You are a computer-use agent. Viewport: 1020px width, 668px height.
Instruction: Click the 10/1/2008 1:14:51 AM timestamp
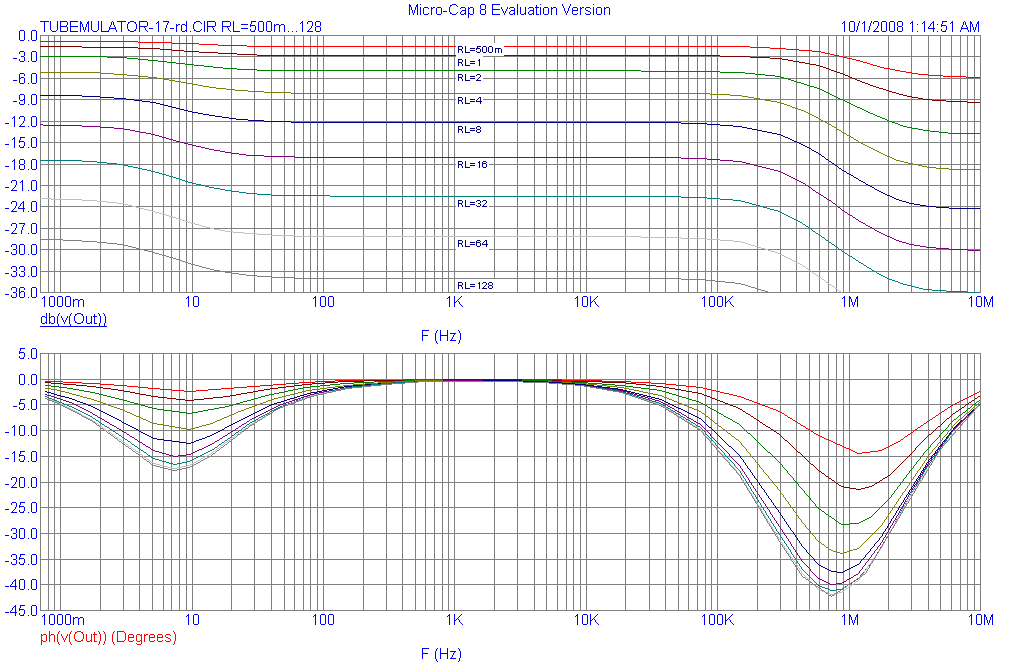click(910, 27)
